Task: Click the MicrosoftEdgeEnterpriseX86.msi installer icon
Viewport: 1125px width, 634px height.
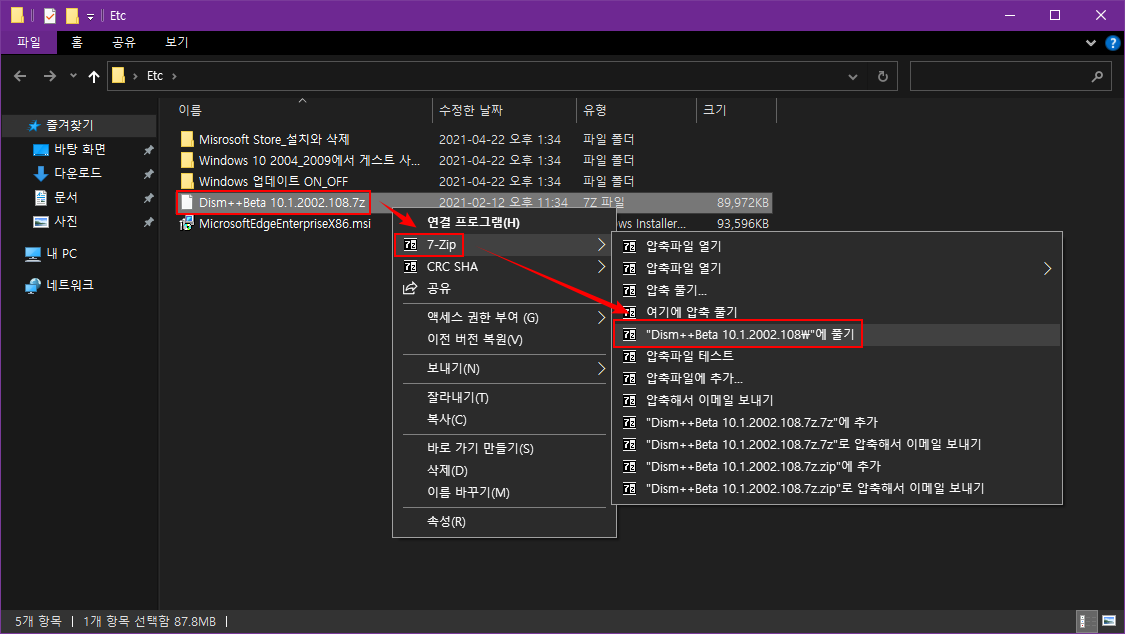Action: [187, 224]
